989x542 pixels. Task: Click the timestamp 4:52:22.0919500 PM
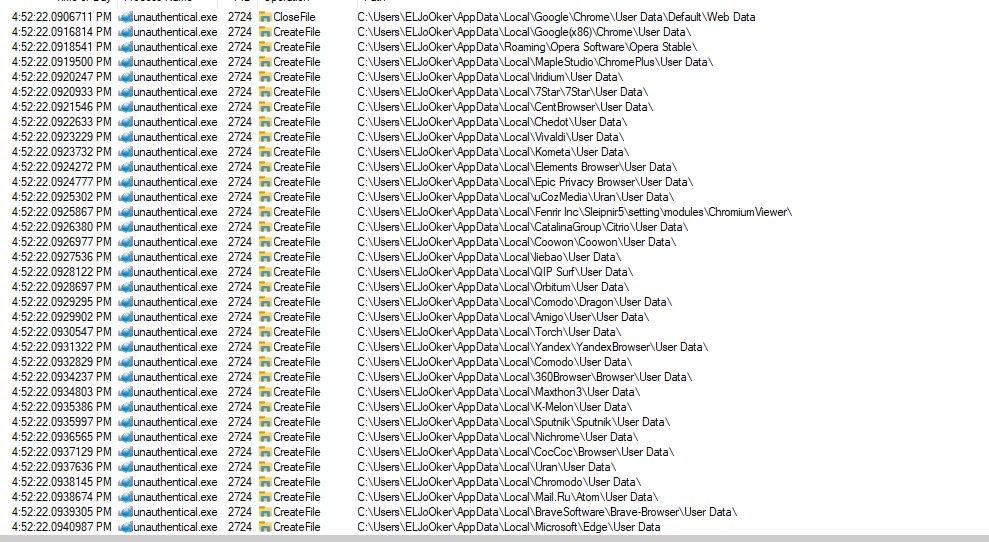pyautogui.click(x=61, y=62)
